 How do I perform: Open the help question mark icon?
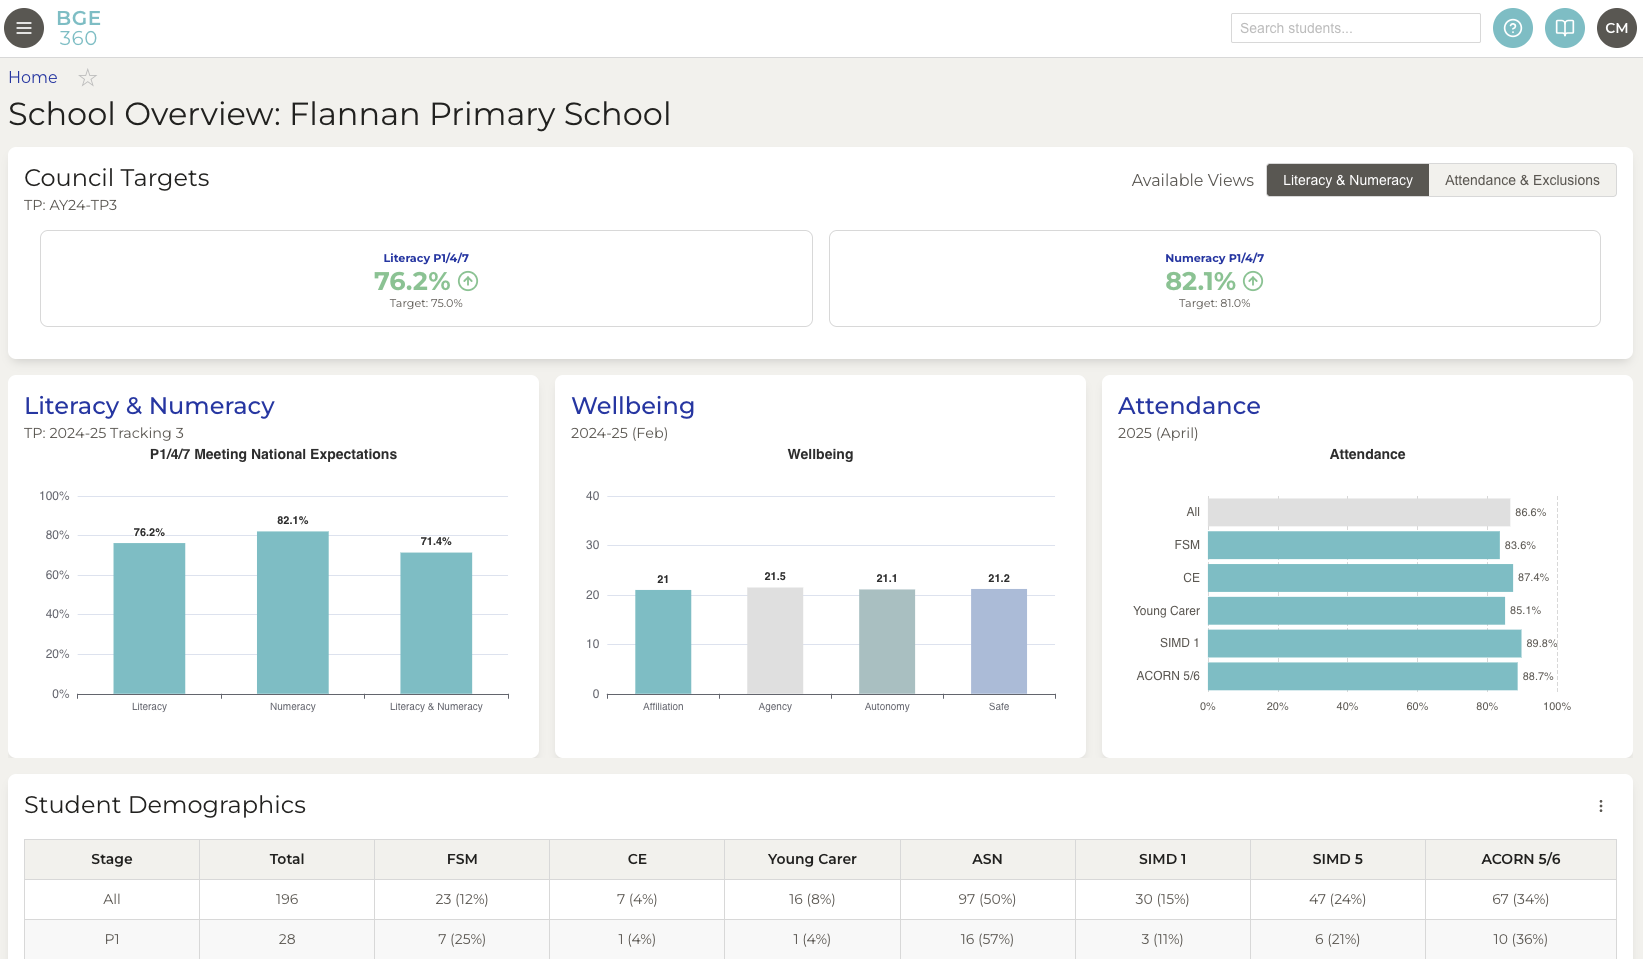pos(1513,28)
